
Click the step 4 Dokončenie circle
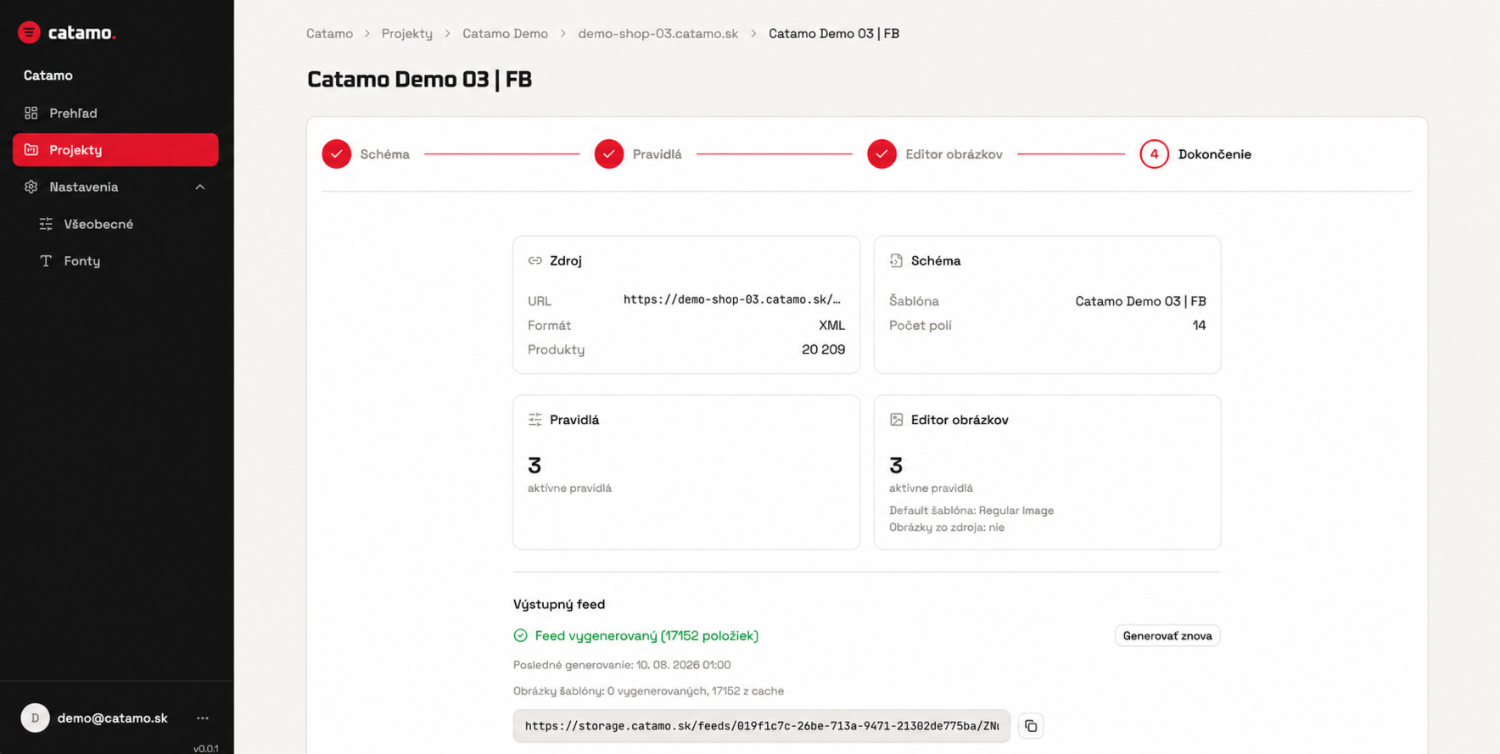coord(1154,154)
